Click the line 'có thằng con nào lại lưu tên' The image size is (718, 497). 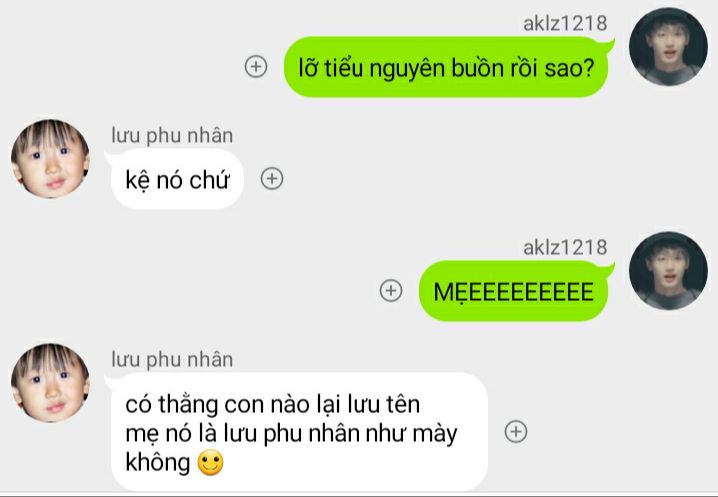click(x=272, y=405)
